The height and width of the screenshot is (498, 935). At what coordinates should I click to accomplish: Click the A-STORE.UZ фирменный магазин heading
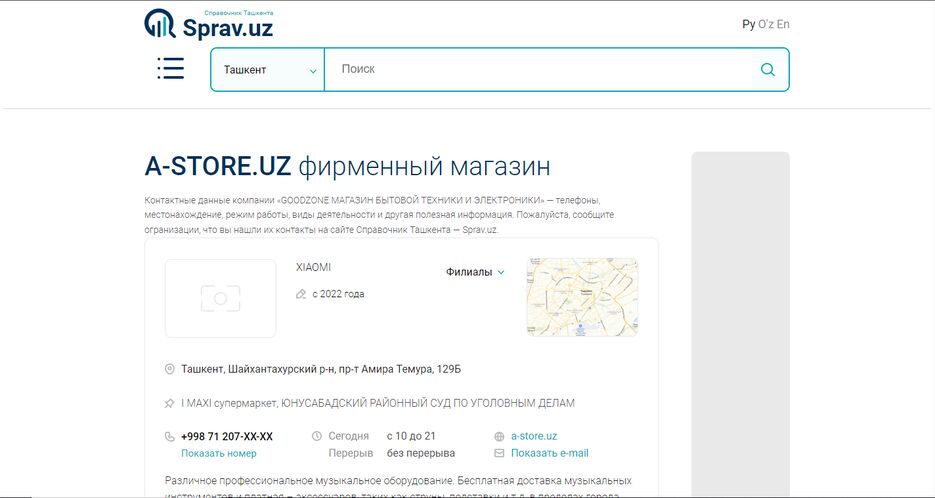tap(347, 166)
